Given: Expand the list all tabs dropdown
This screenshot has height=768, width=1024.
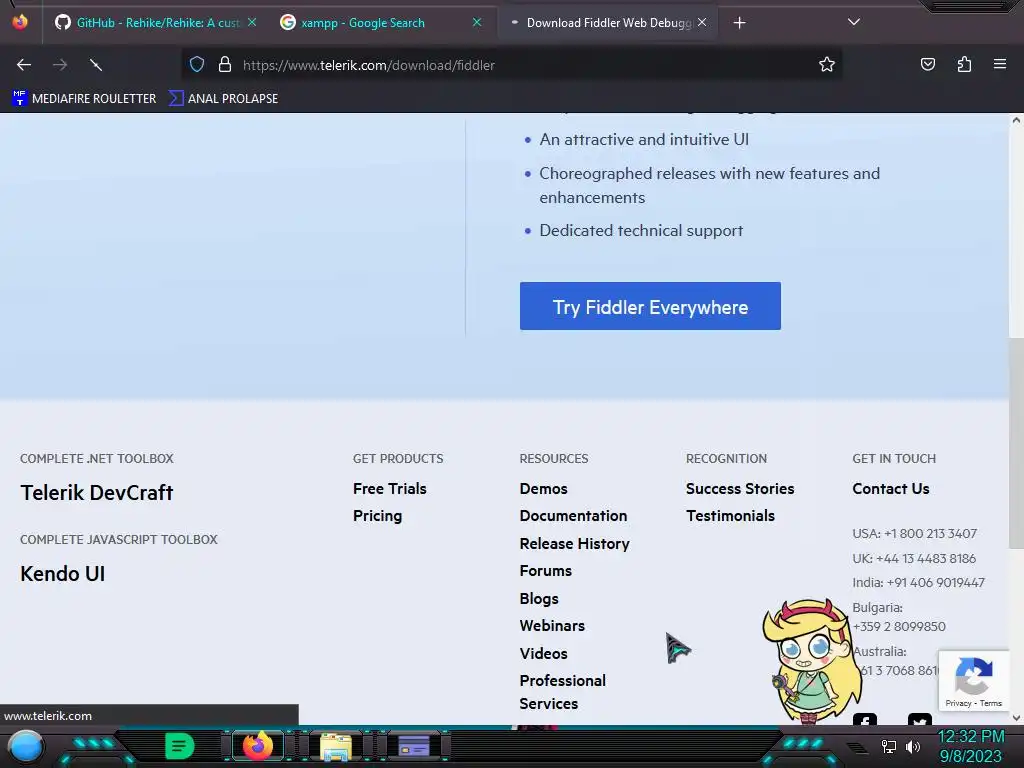Looking at the screenshot, I should click(x=854, y=22).
